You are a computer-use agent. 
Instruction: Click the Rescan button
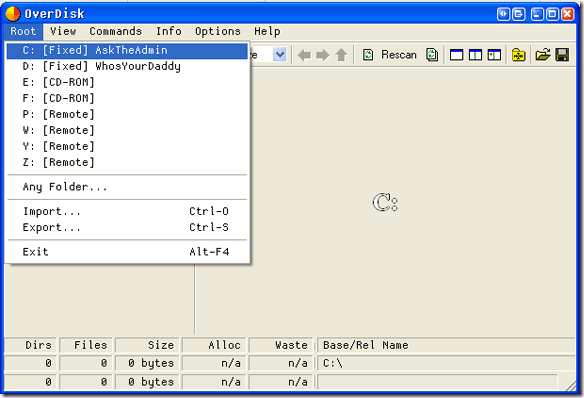pyautogui.click(x=399, y=55)
